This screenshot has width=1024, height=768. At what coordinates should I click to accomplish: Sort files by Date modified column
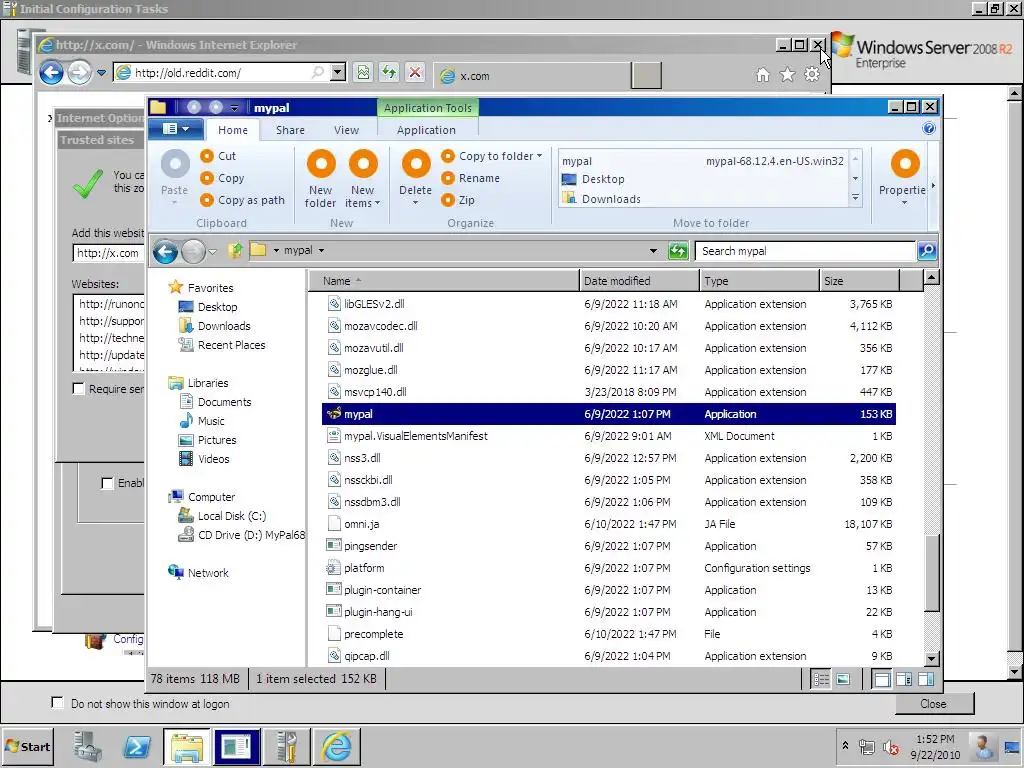(x=639, y=281)
